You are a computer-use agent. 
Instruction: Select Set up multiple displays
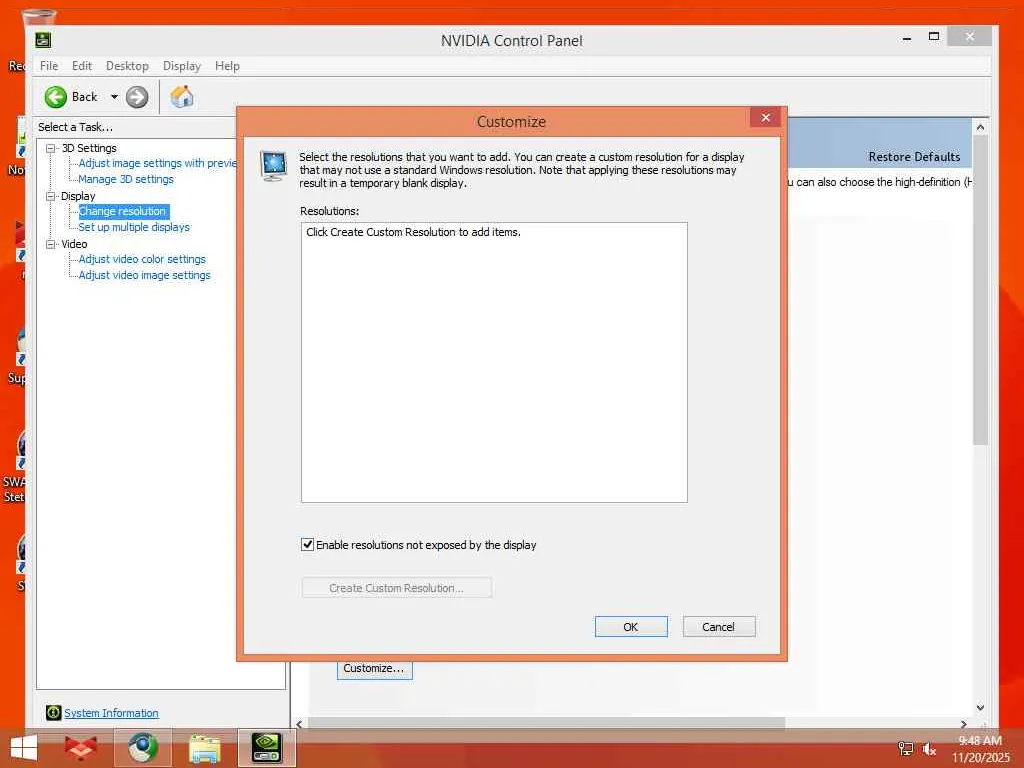(x=134, y=227)
